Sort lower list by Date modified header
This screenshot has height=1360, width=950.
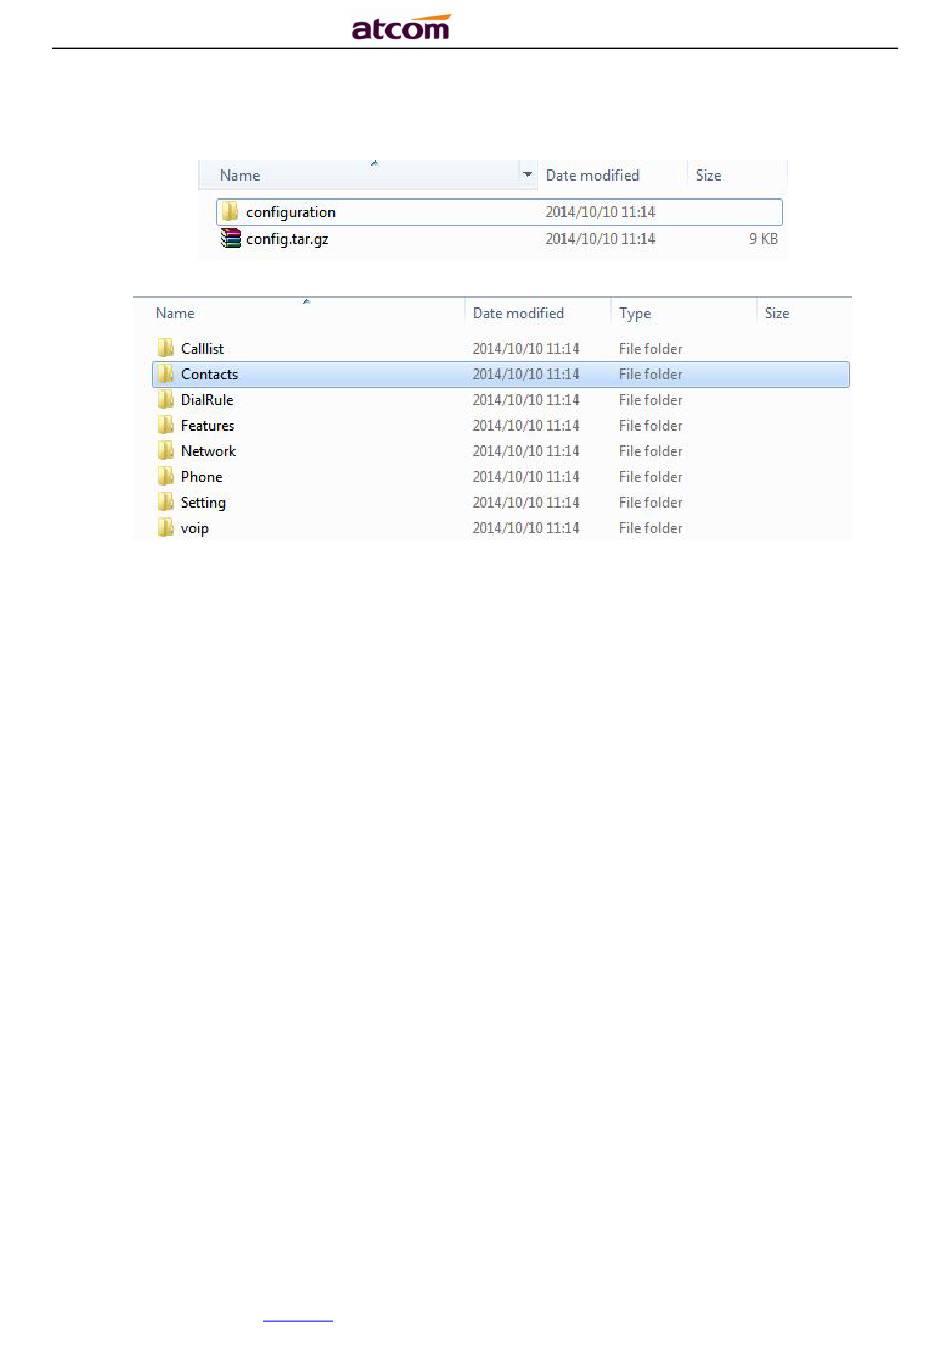[518, 313]
